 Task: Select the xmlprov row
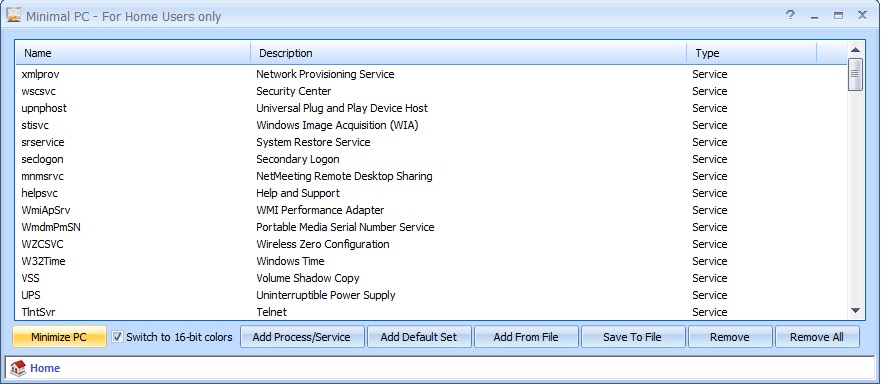(432, 74)
